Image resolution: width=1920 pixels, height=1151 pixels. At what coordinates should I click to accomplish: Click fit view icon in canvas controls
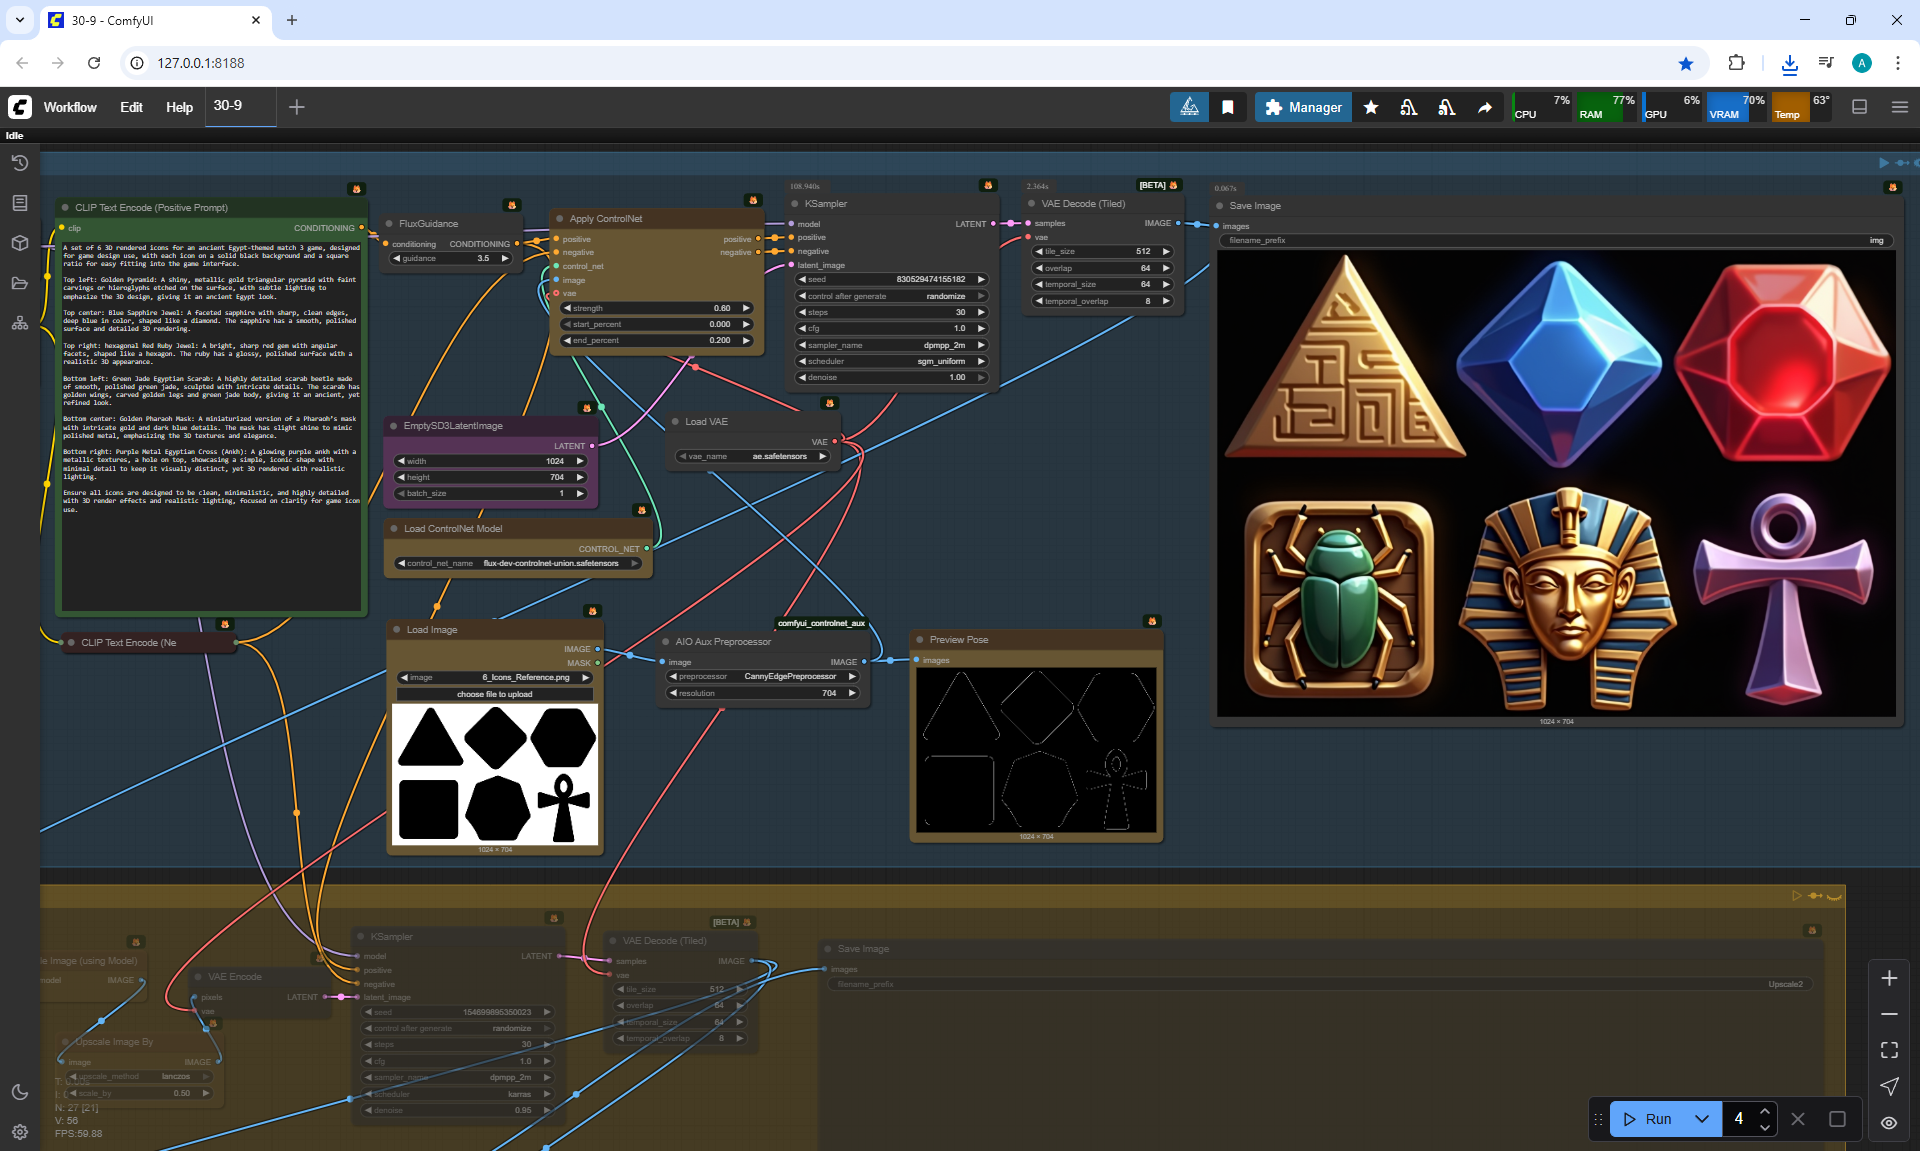1889,1050
